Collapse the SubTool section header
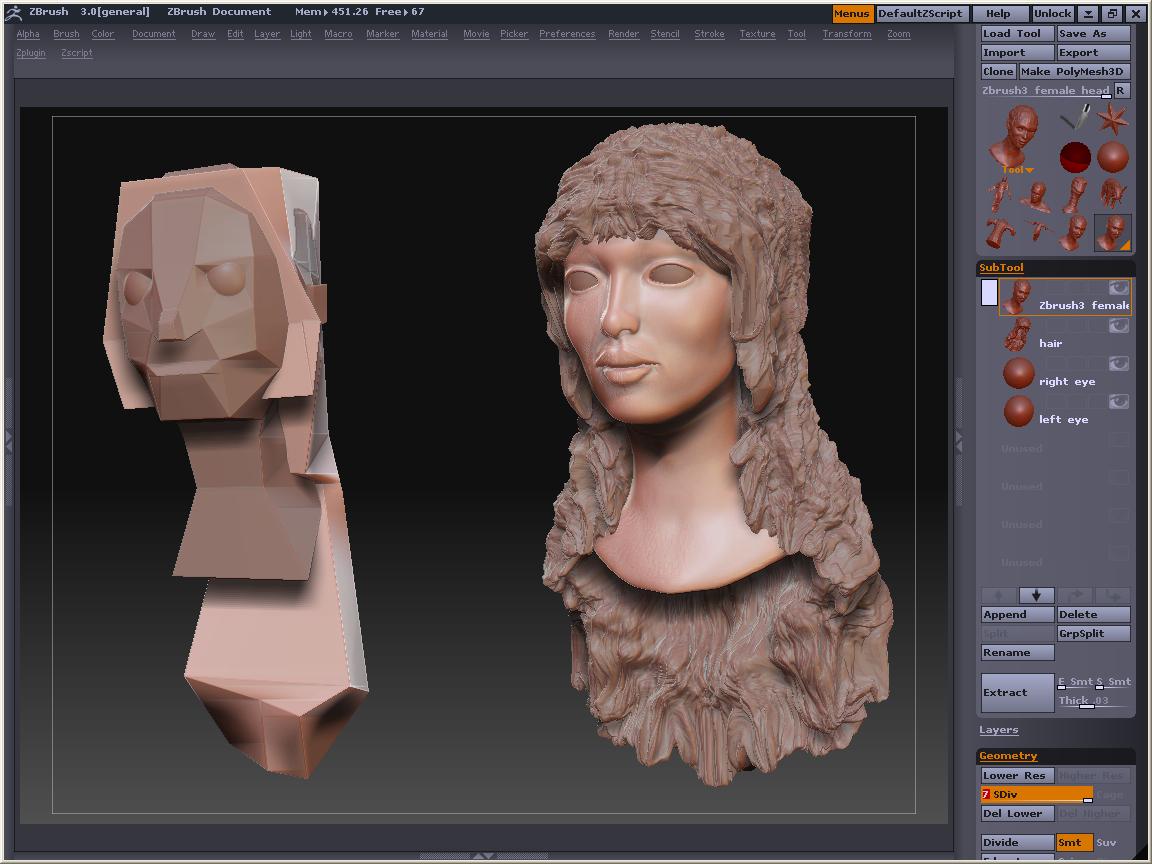The height and width of the screenshot is (864, 1152). (x=1001, y=267)
